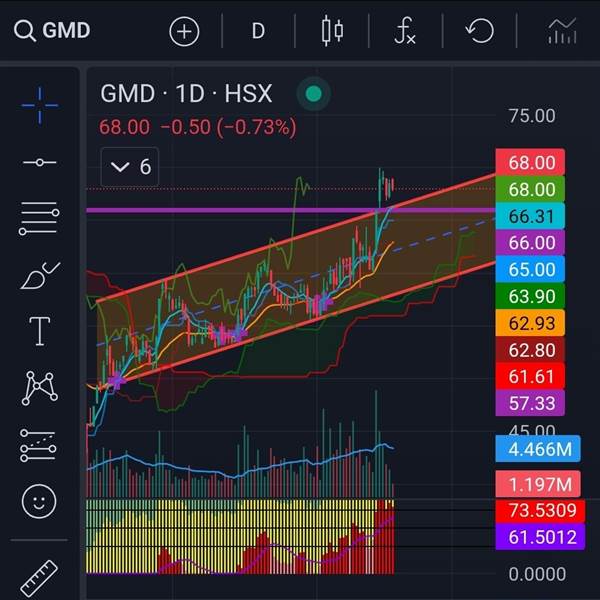The width and height of the screenshot is (600, 600).
Task: Click the 0.0000 indicator scale label
Action: (537, 574)
